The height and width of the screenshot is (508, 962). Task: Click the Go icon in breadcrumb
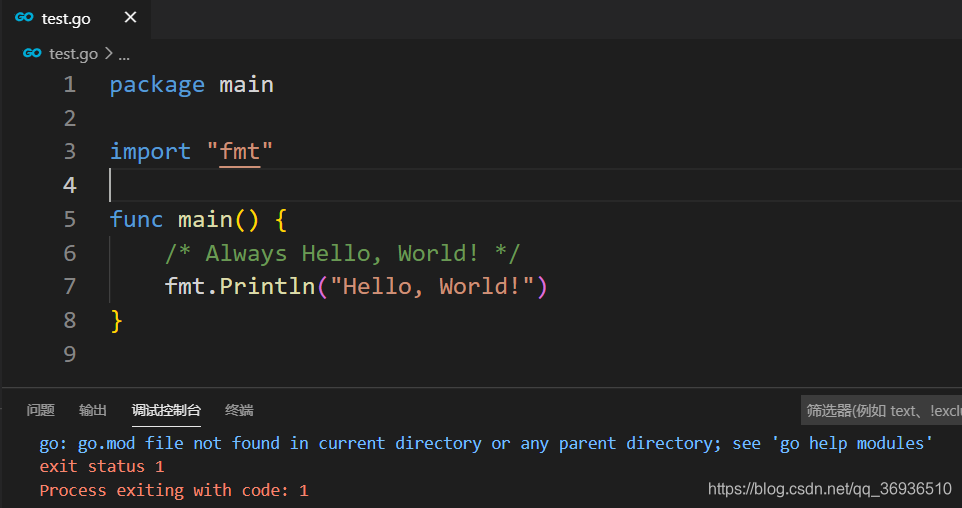click(32, 53)
